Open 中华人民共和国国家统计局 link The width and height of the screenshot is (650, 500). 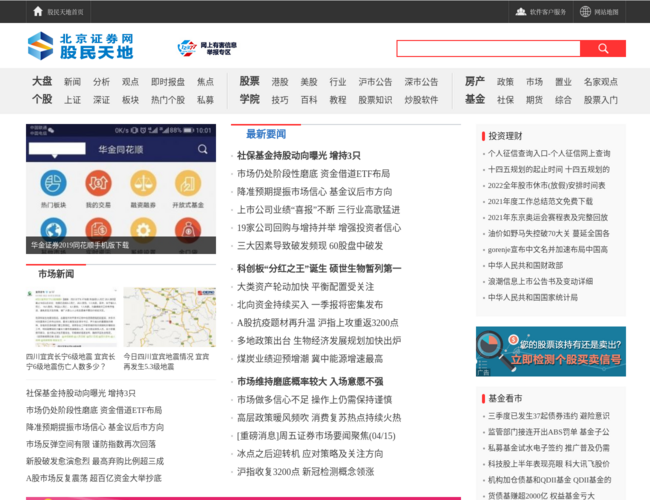coord(532,297)
